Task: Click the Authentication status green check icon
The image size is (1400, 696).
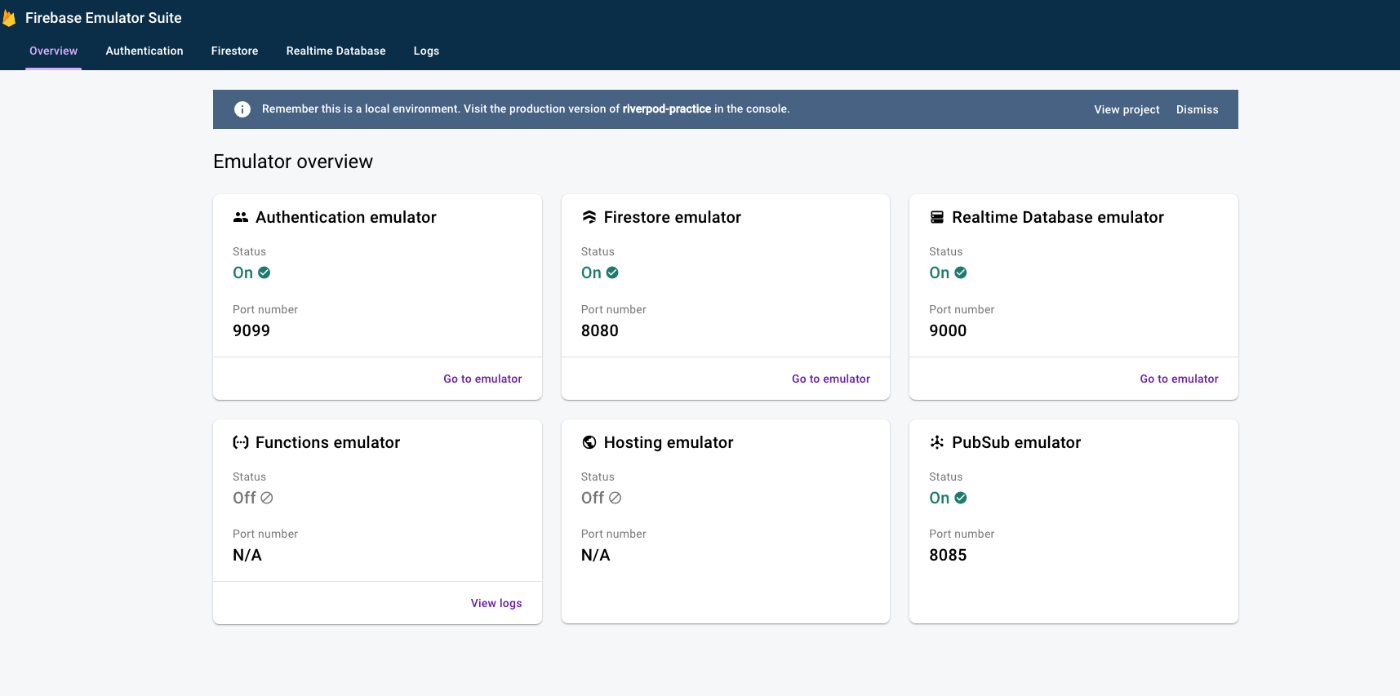Action: pyautogui.click(x=264, y=272)
